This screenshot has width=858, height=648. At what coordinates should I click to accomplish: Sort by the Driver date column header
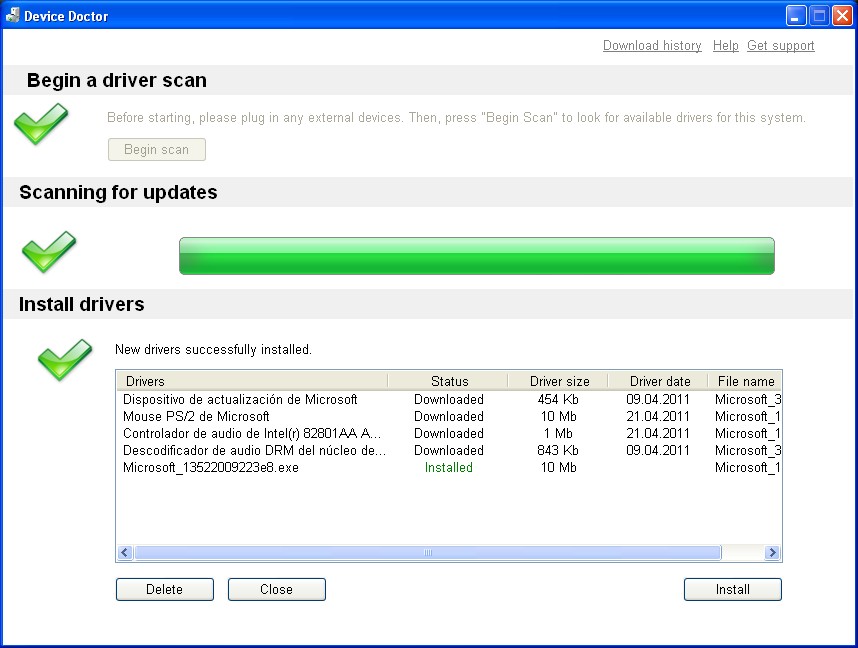click(x=658, y=381)
